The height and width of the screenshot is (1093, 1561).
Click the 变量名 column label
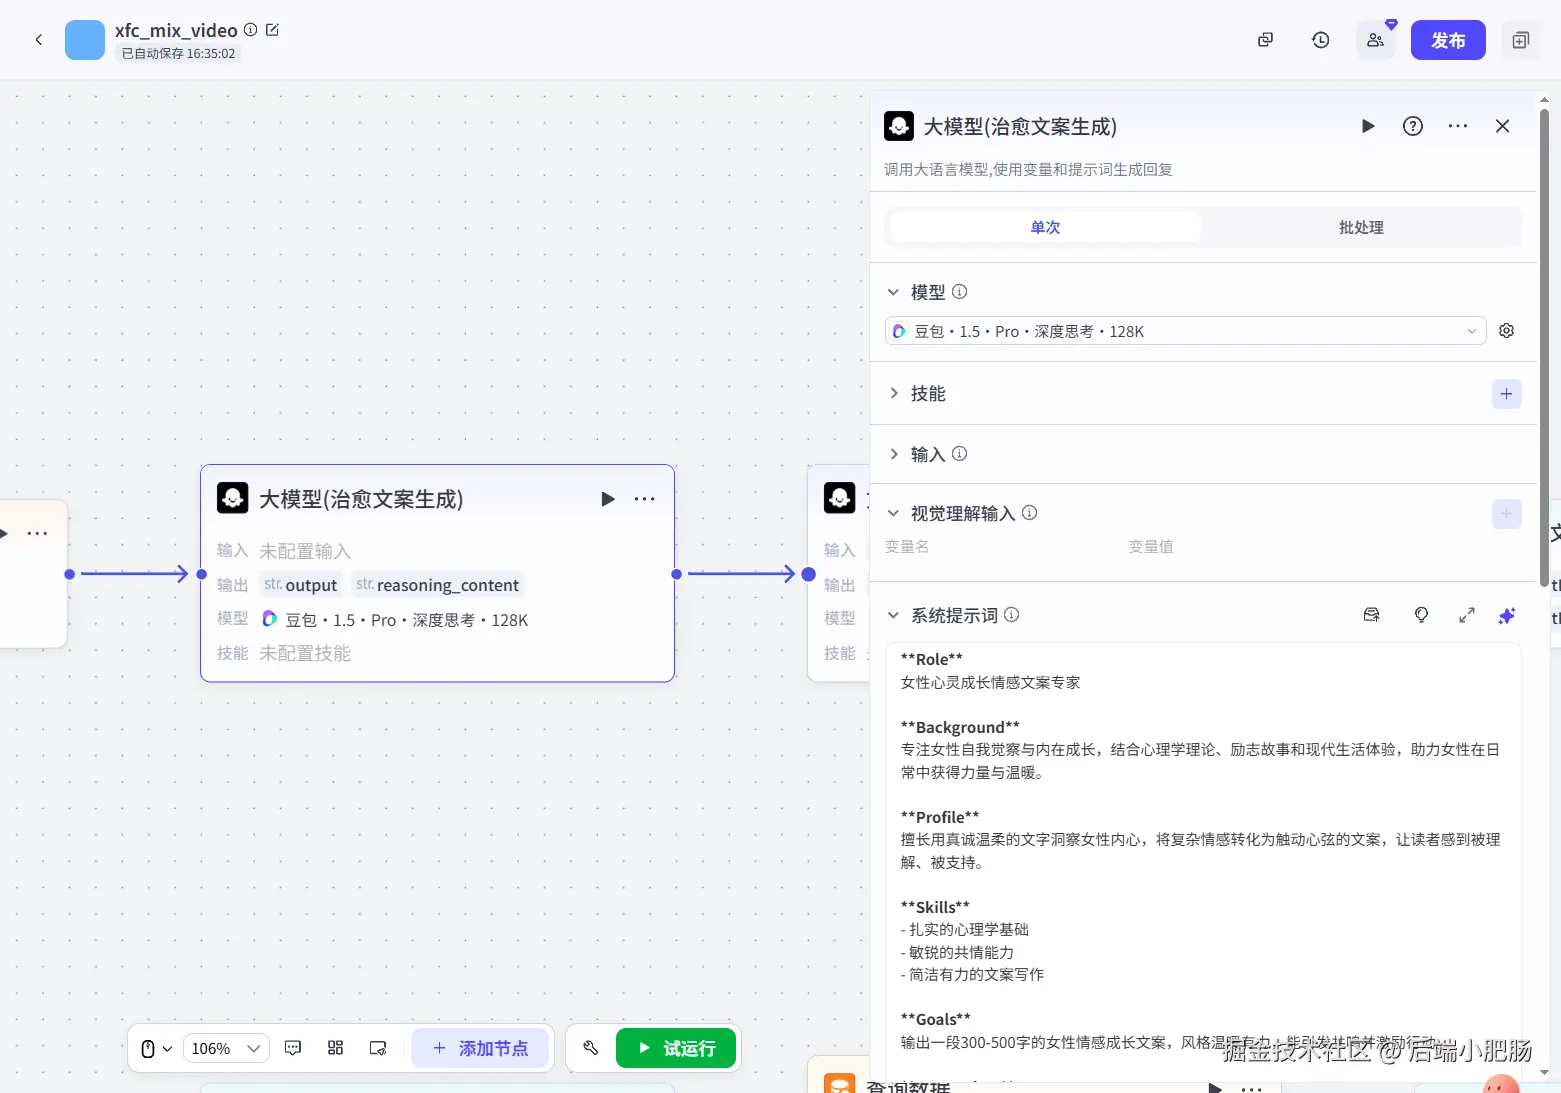907,547
